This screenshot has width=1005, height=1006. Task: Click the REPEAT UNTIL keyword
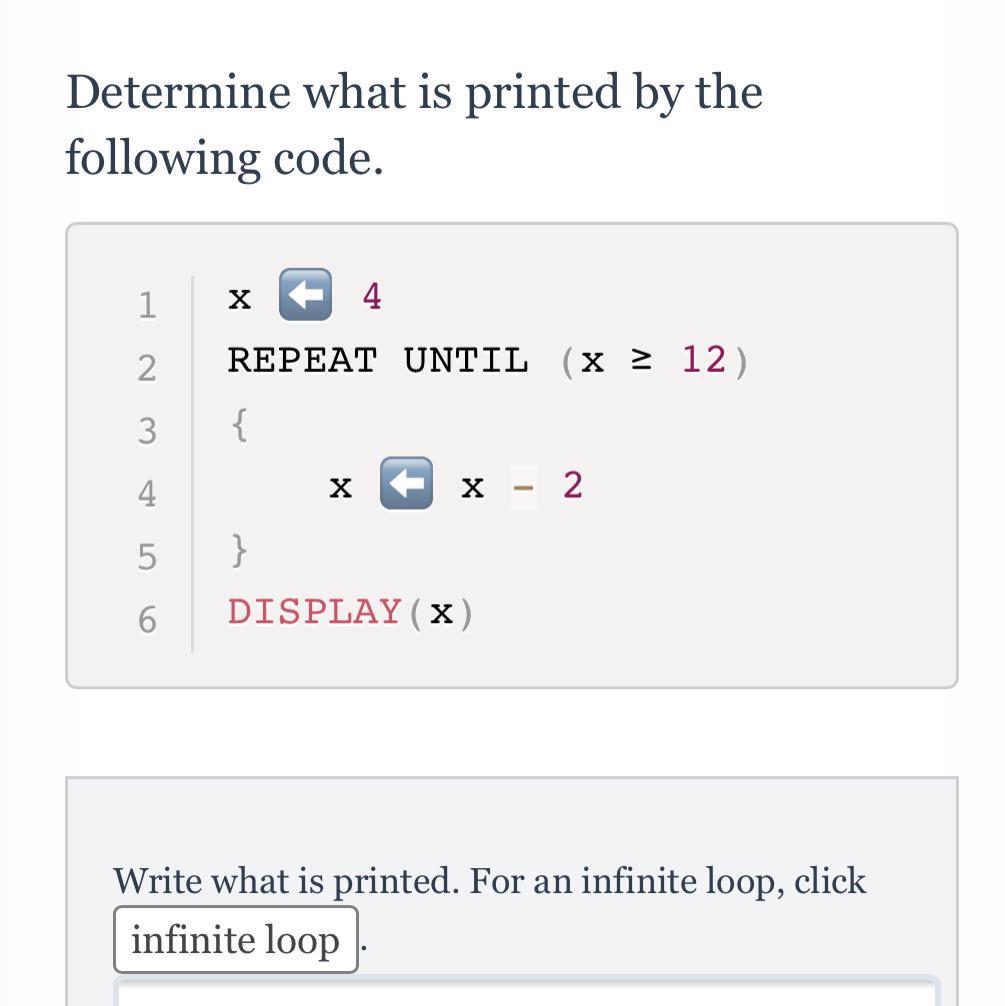(x=378, y=360)
